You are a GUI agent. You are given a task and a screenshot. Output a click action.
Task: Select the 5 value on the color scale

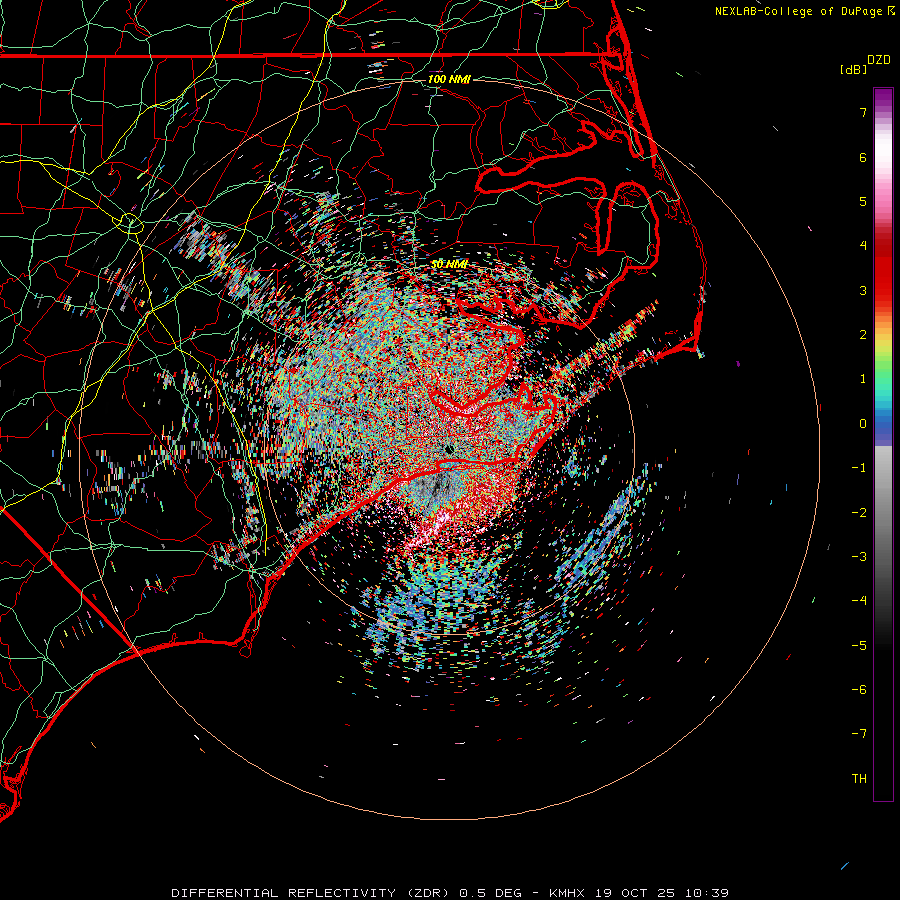[863, 201]
